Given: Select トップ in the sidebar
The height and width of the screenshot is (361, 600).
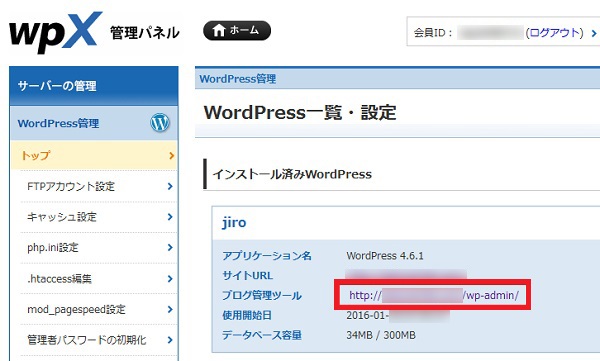Looking at the screenshot, I should click(94, 155).
